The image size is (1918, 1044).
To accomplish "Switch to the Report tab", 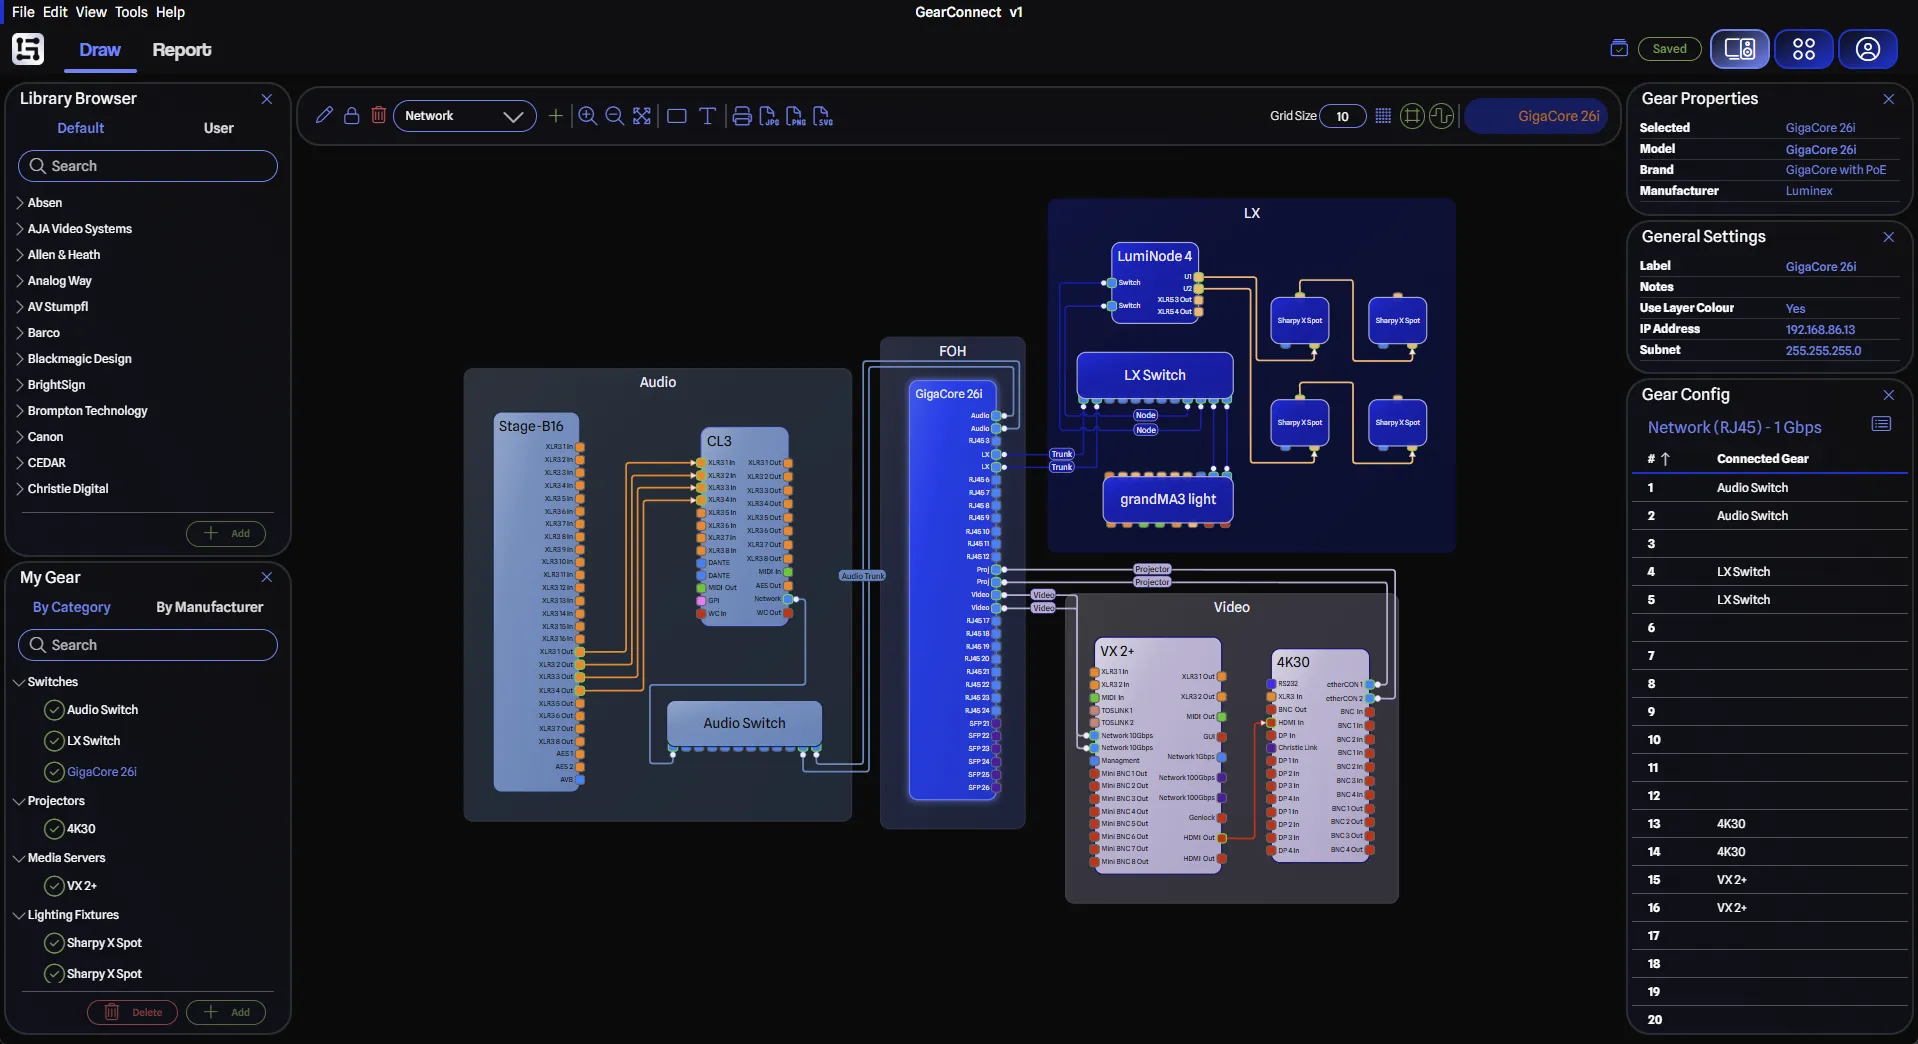I will (181, 50).
